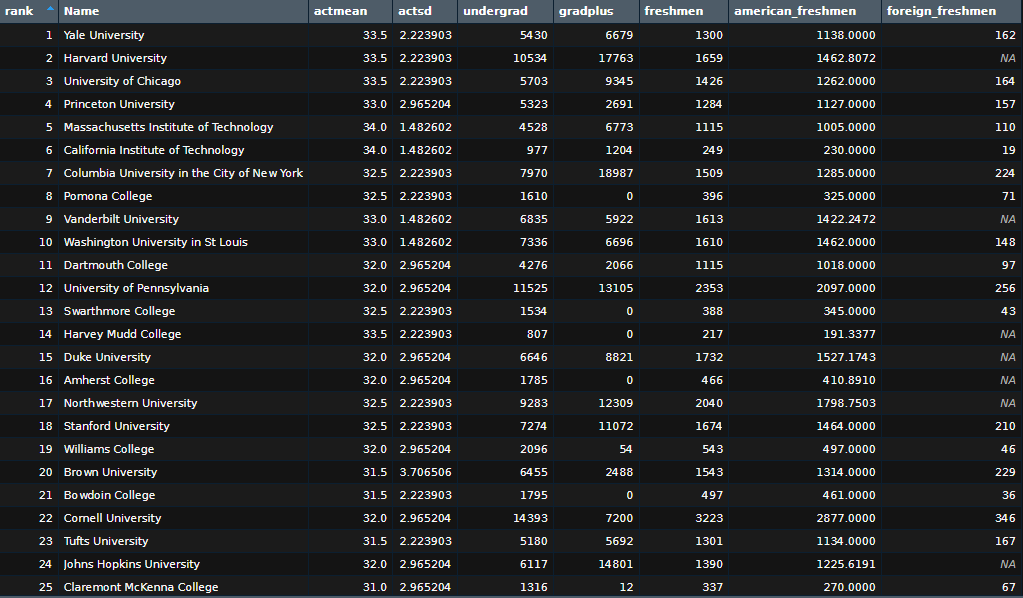The height and width of the screenshot is (598, 1023).
Task: Click Duke's american_freshmen value 1527.1743
Action: coord(846,357)
